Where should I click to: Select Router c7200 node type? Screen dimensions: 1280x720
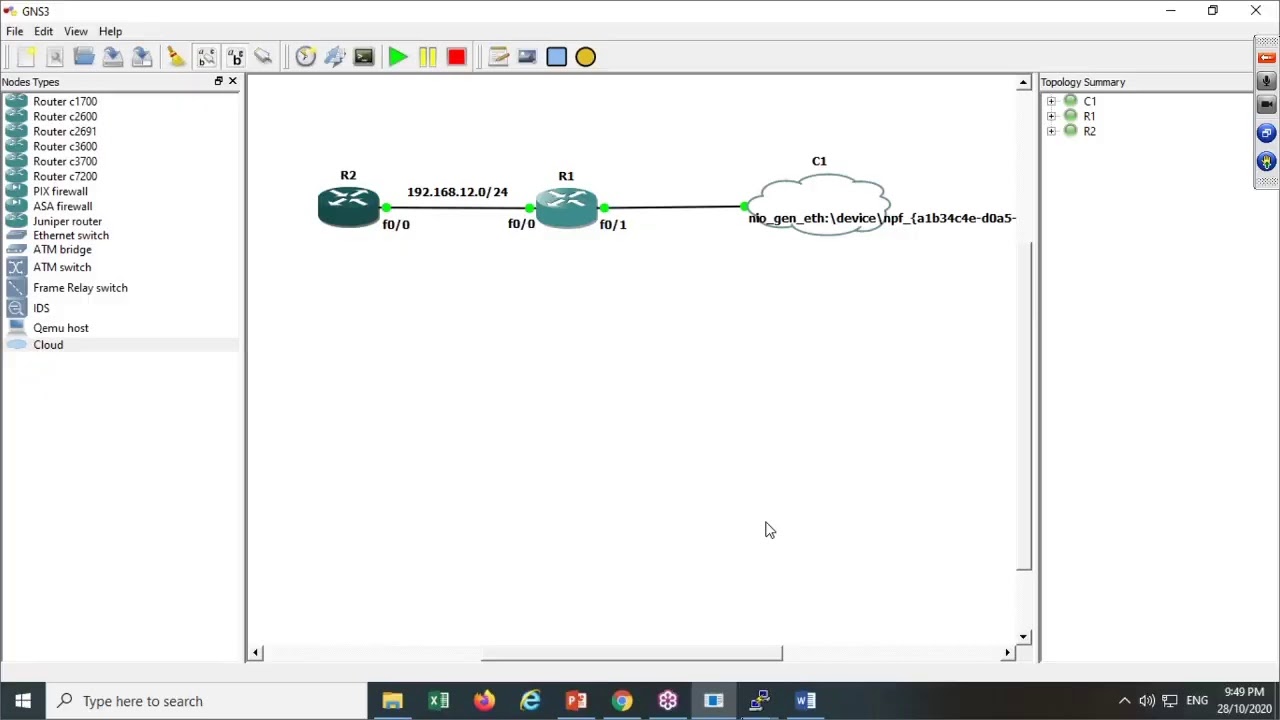(x=65, y=176)
